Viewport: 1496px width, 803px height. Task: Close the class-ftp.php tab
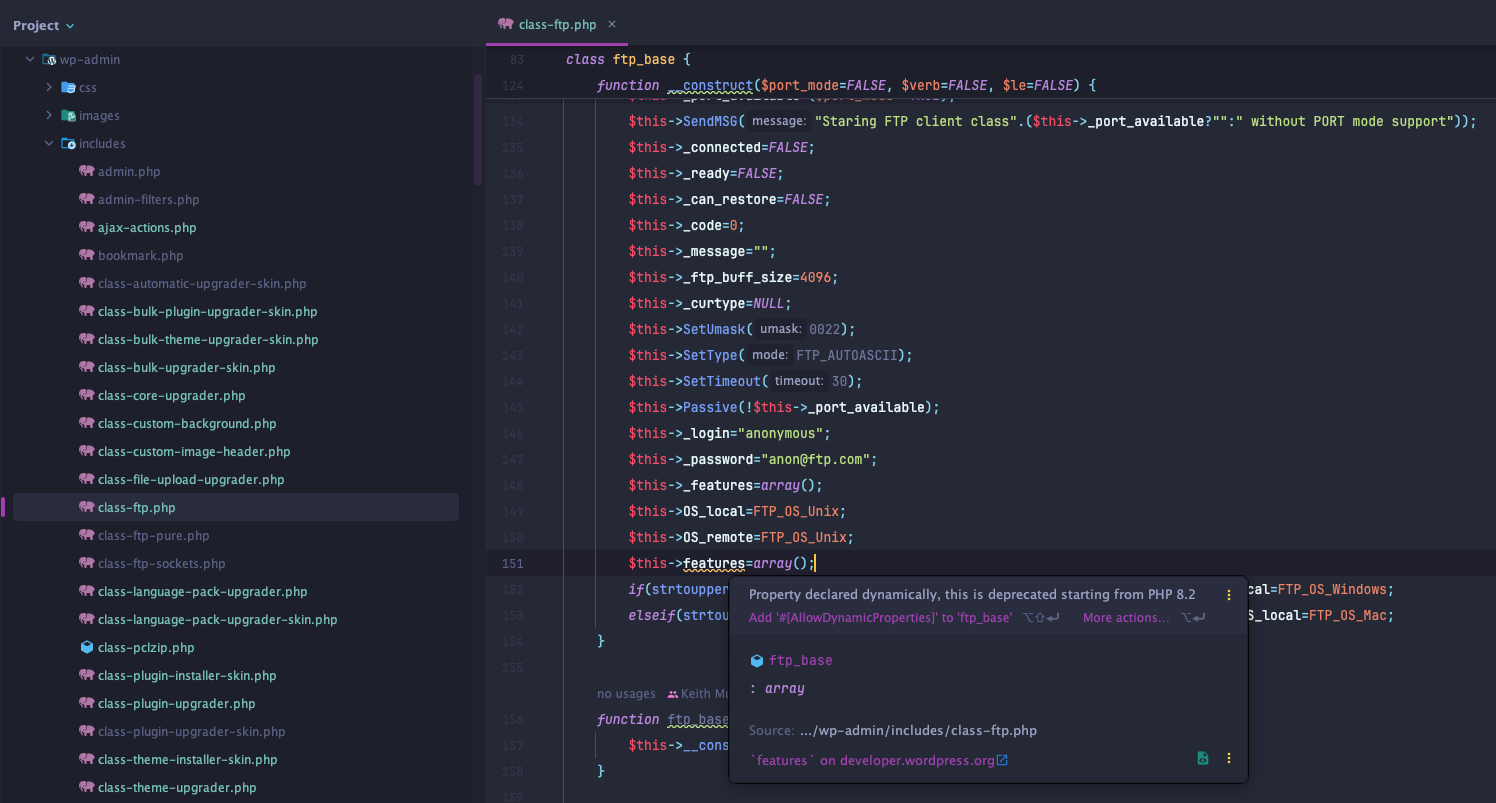point(612,24)
